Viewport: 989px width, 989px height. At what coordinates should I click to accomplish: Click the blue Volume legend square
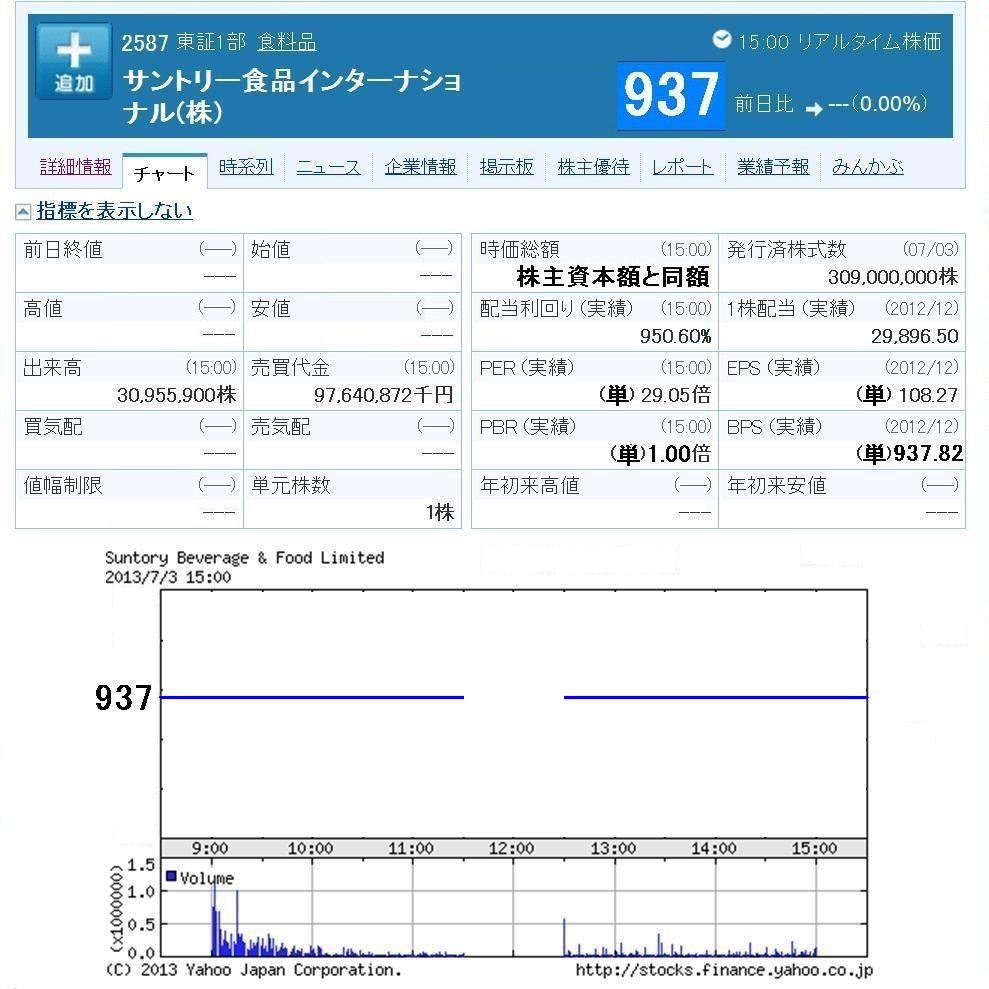(170, 876)
